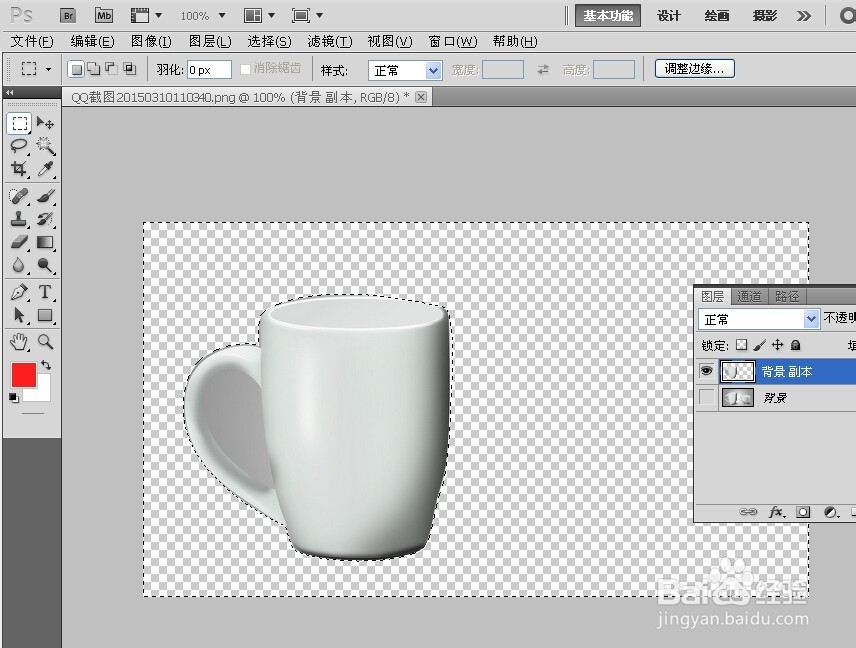Open the 滤镜(T) menu
Screen dimensions: 856x648
point(330,41)
